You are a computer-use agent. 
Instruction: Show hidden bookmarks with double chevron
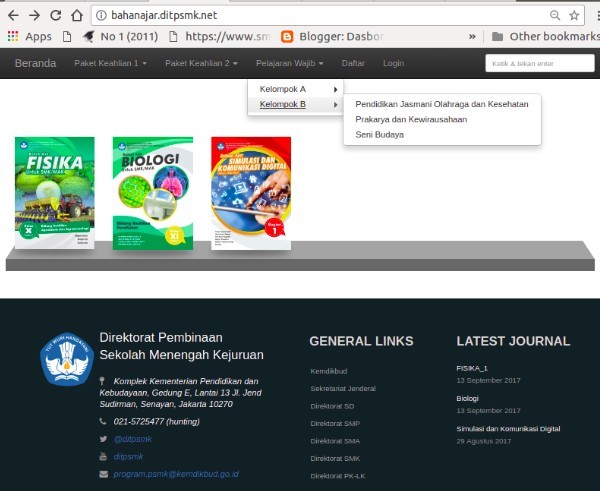pos(473,36)
